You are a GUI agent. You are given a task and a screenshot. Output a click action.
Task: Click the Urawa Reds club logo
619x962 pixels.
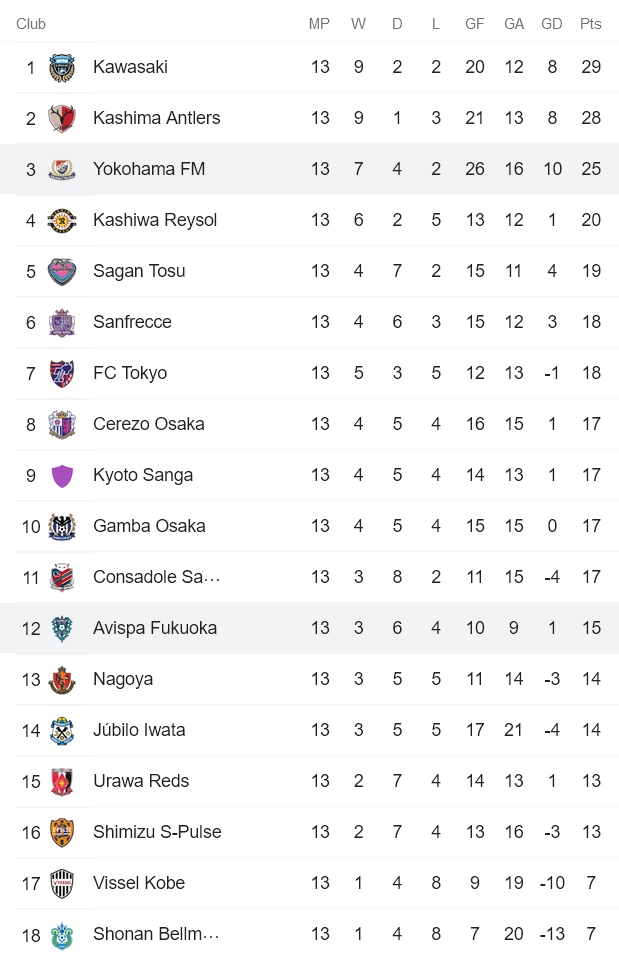[63, 781]
